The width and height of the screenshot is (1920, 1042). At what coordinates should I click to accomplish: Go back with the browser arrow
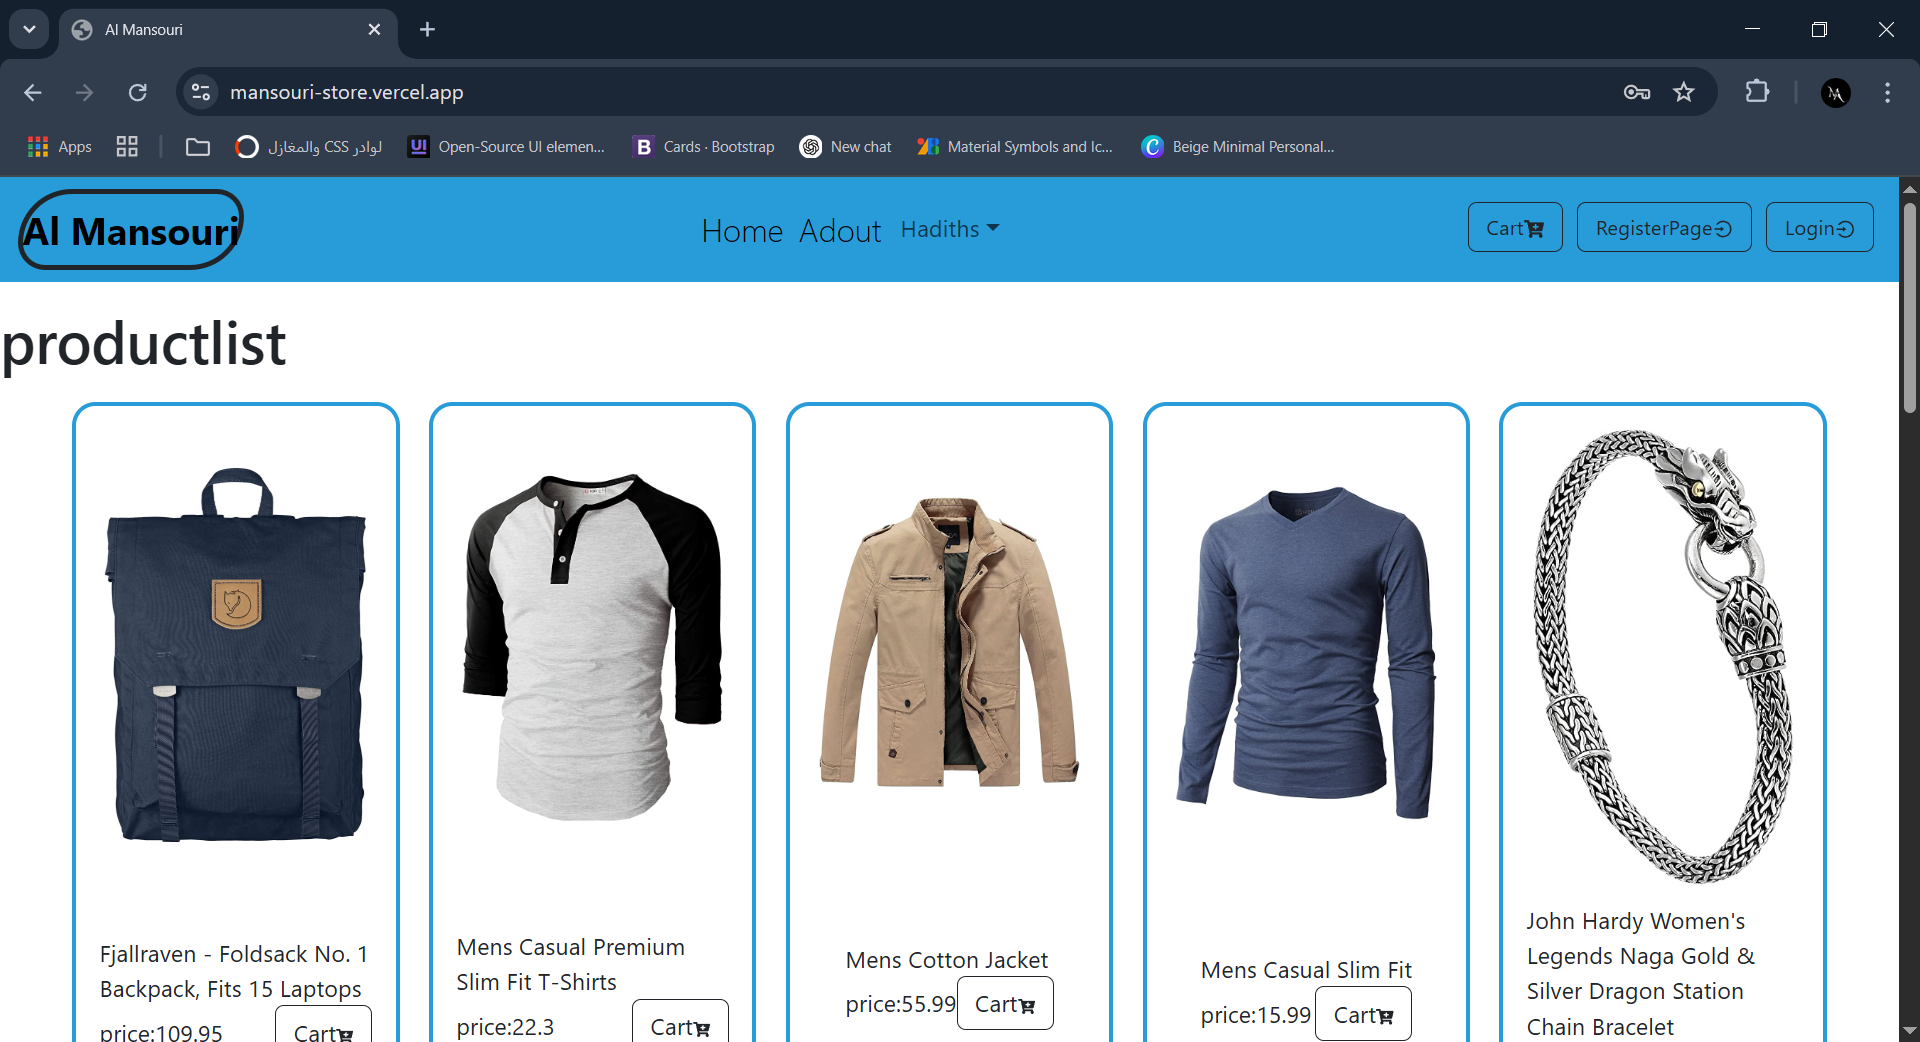(33, 92)
